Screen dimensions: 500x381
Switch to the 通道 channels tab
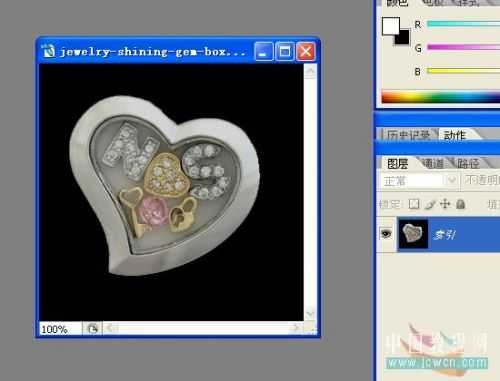433,163
